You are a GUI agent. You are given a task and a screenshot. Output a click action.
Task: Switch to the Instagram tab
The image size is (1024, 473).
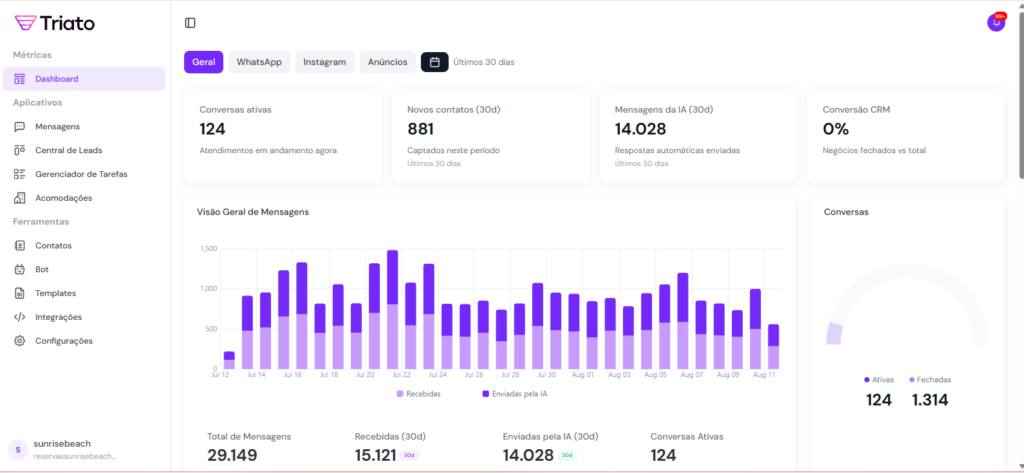click(325, 62)
